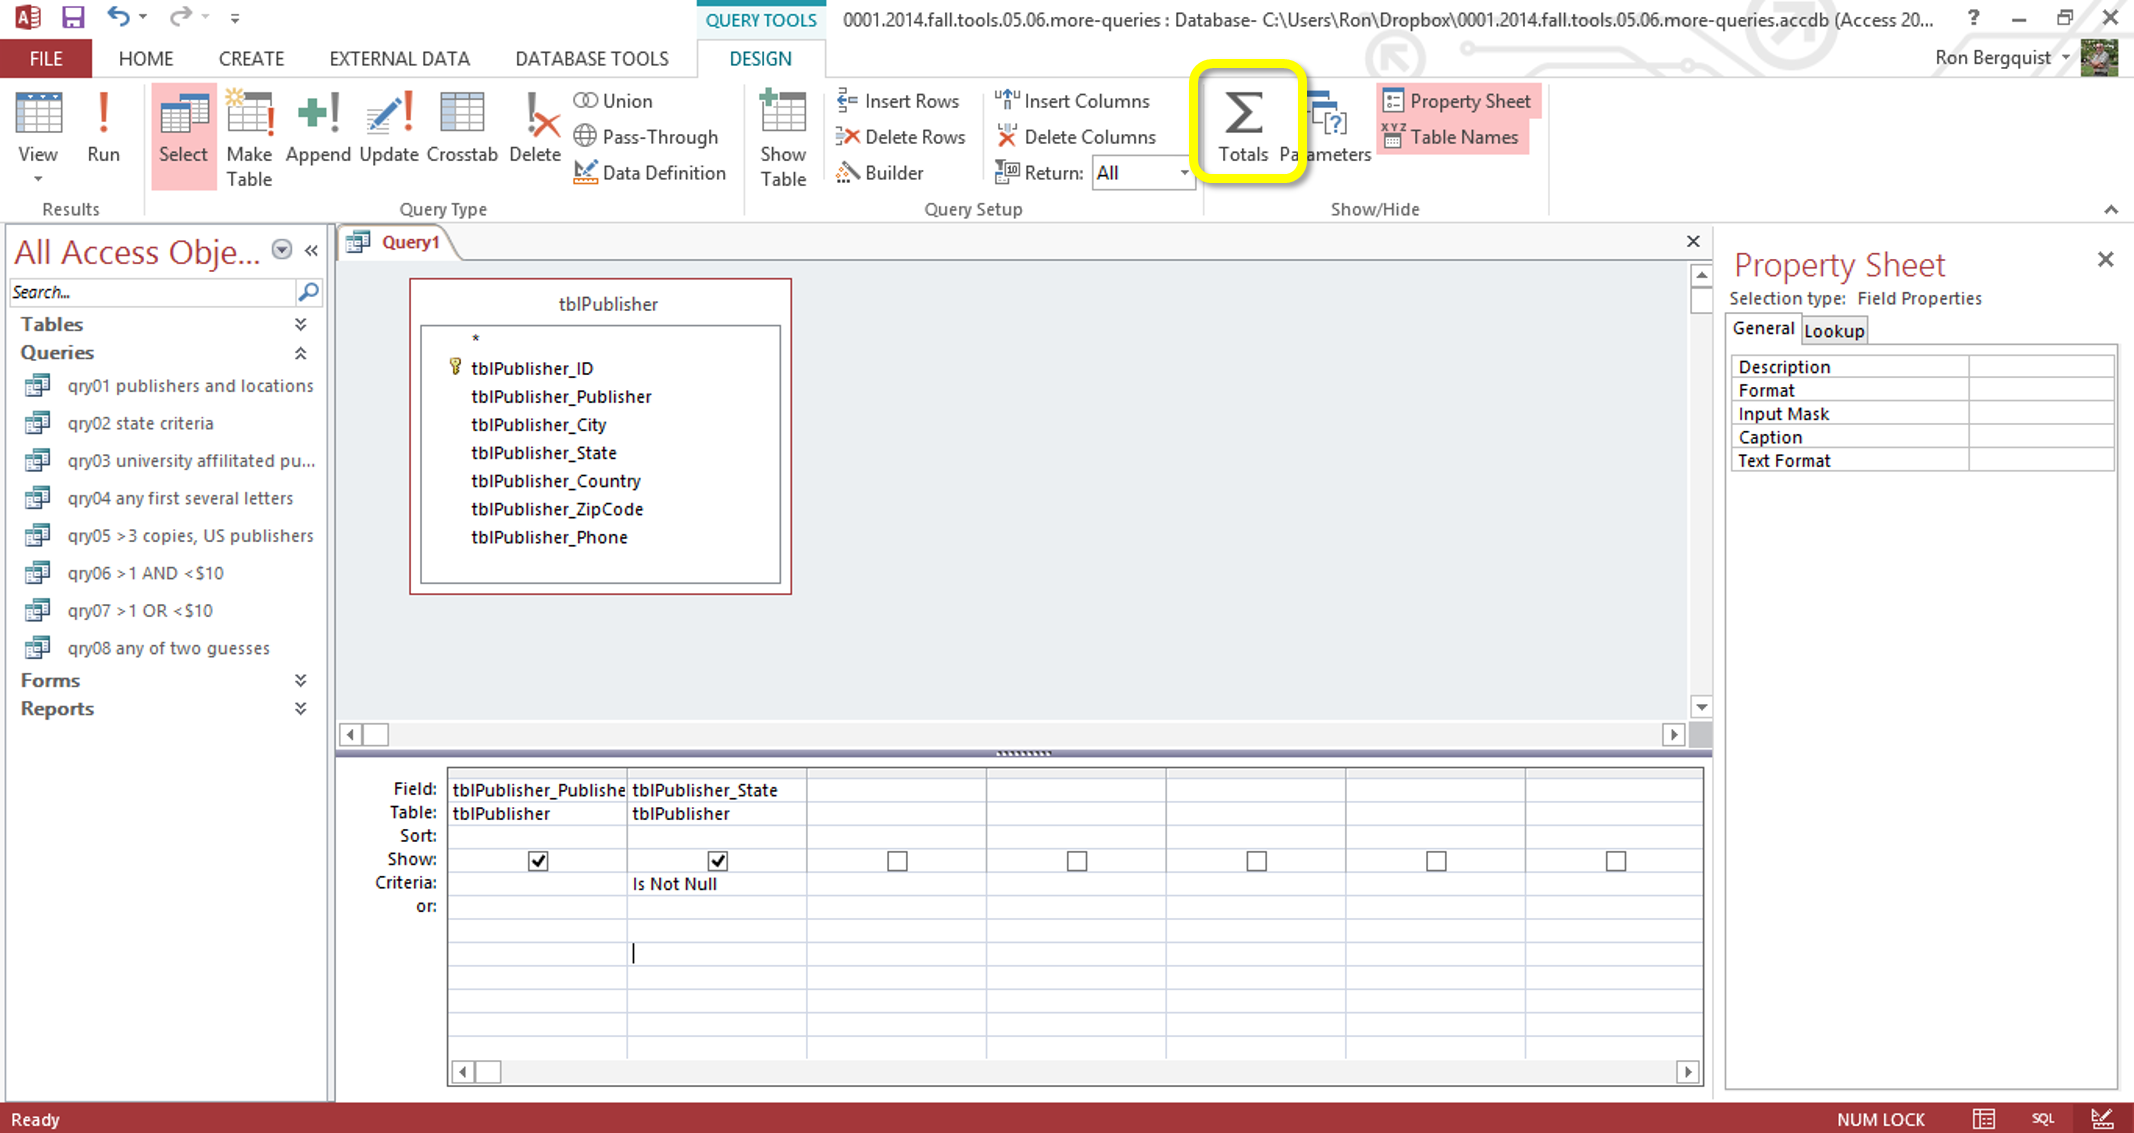Screen dimensions: 2134x1133
Task: Click the Pass-Through query button
Action: [646, 137]
